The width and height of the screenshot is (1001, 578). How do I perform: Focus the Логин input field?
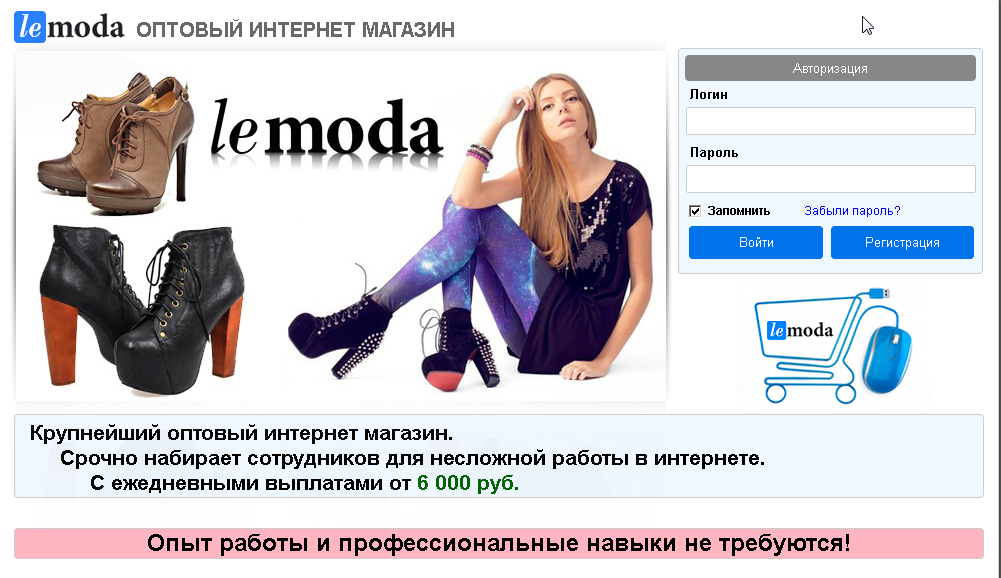tap(831, 121)
